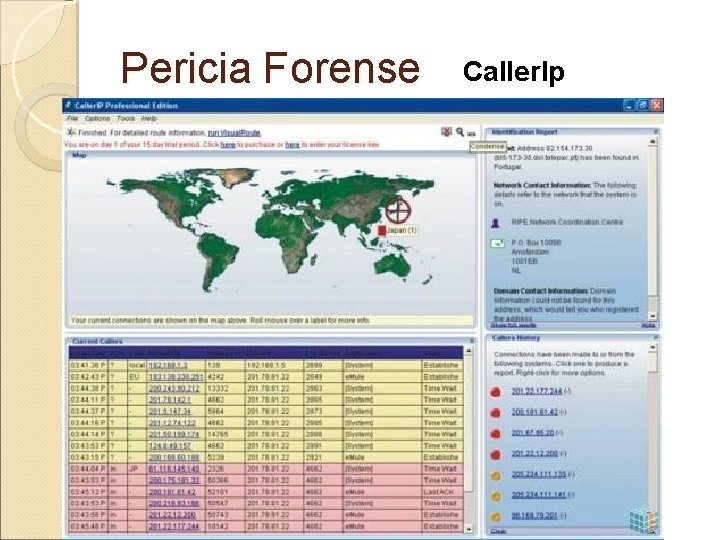Collapse the Identification Report panel

[x=656, y=132]
